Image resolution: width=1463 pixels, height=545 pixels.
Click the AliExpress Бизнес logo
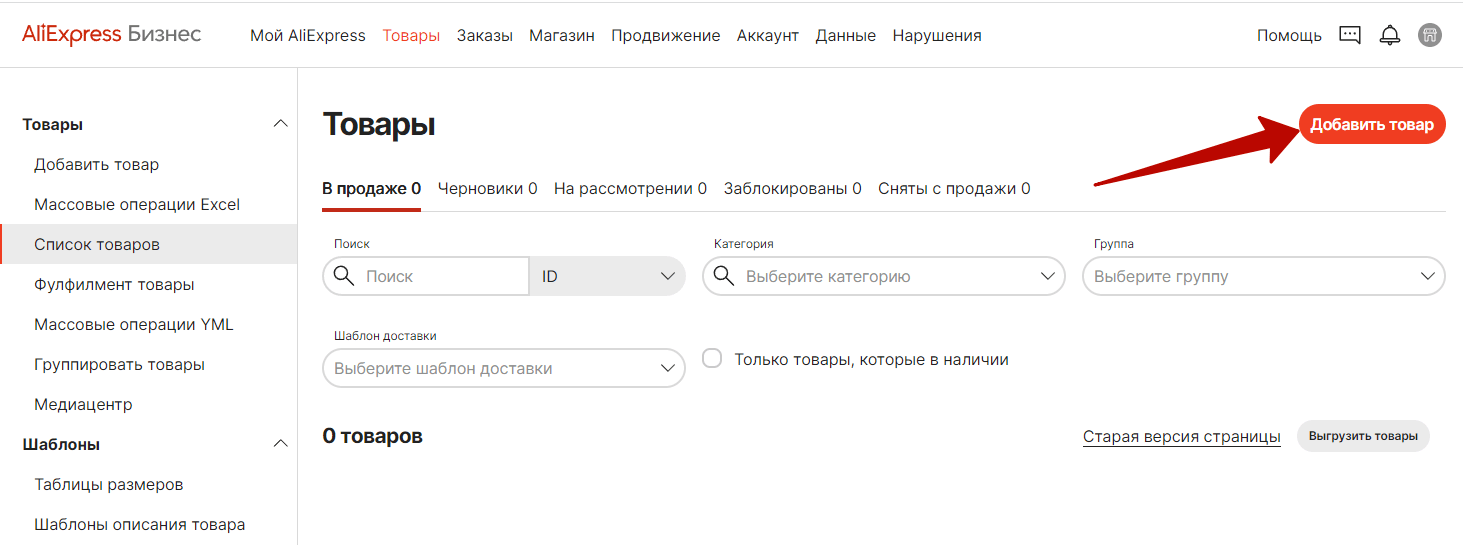[x=111, y=34]
